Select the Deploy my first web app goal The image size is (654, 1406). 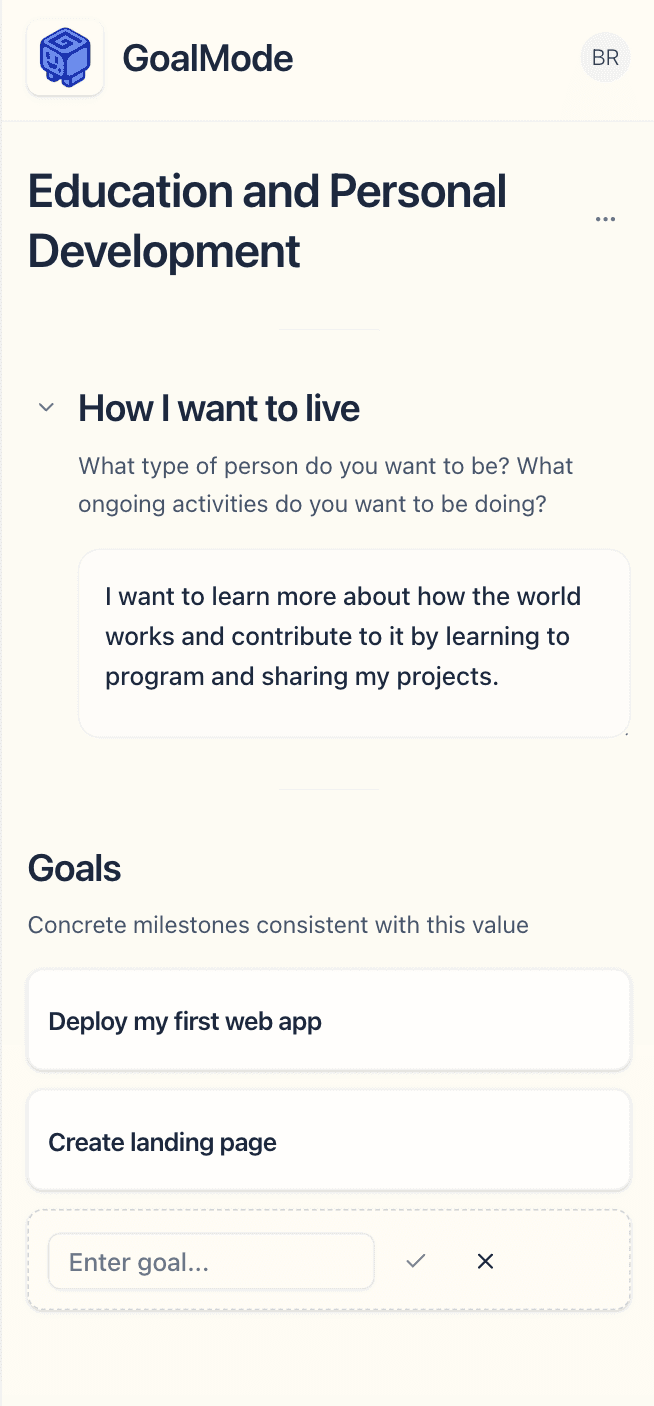point(329,1020)
